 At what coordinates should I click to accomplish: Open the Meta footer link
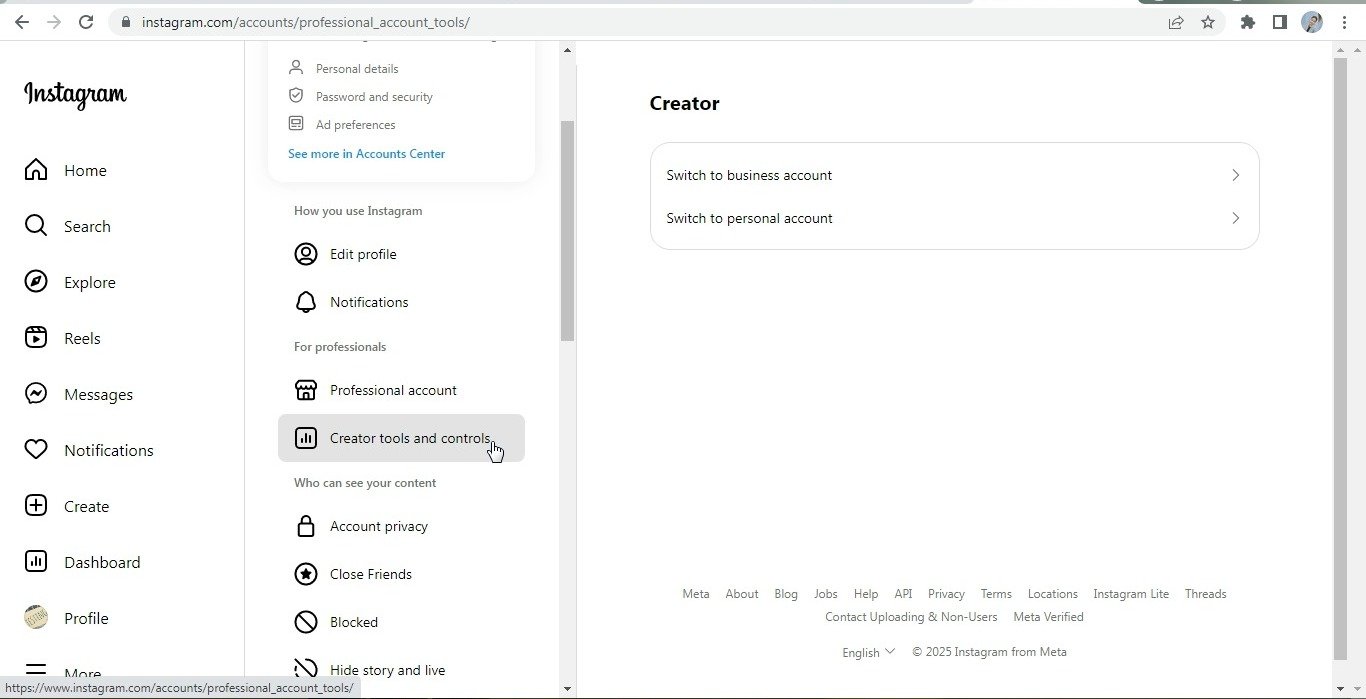tap(696, 594)
